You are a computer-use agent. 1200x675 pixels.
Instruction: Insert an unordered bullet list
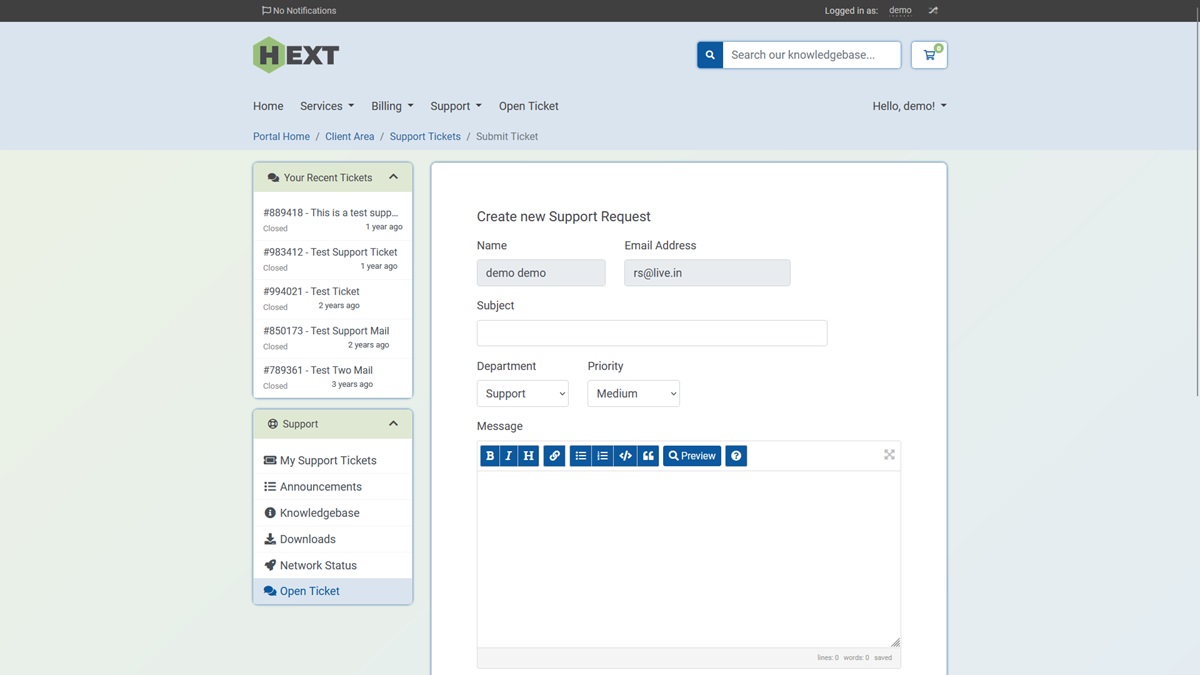[580, 456]
